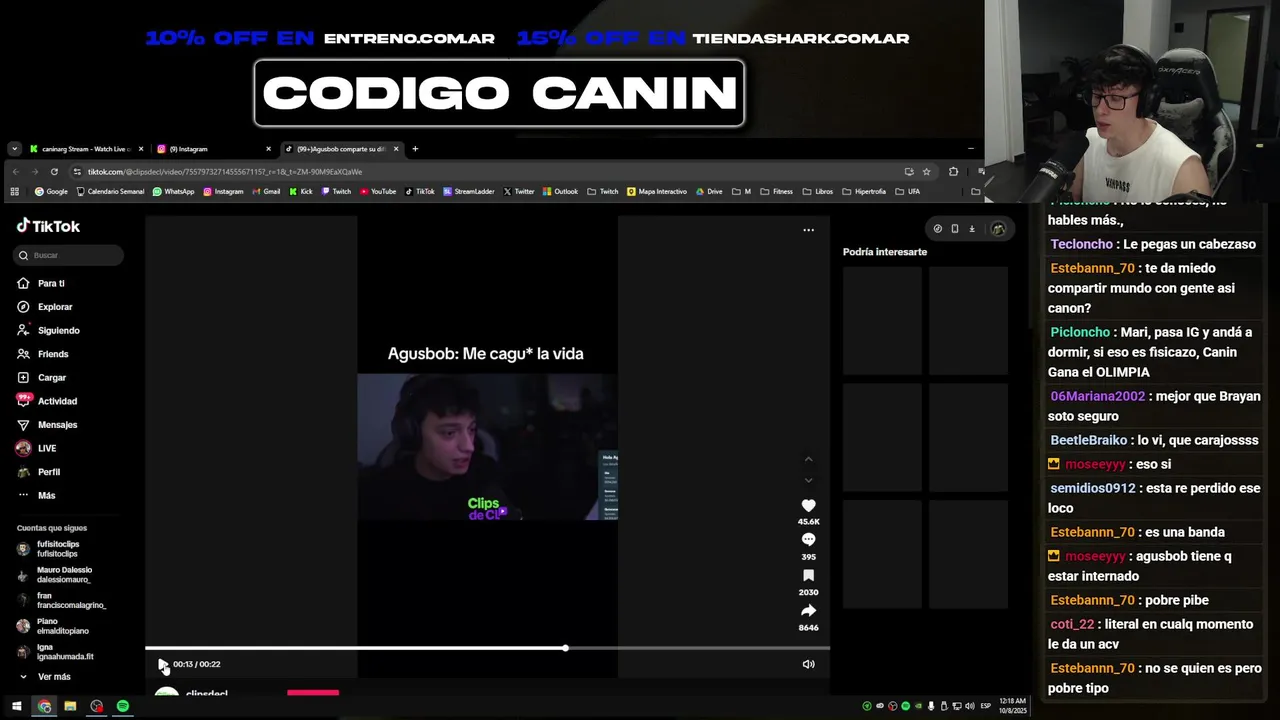Open the Windows Start menu
Screen dimensions: 1280x720
(16, 706)
